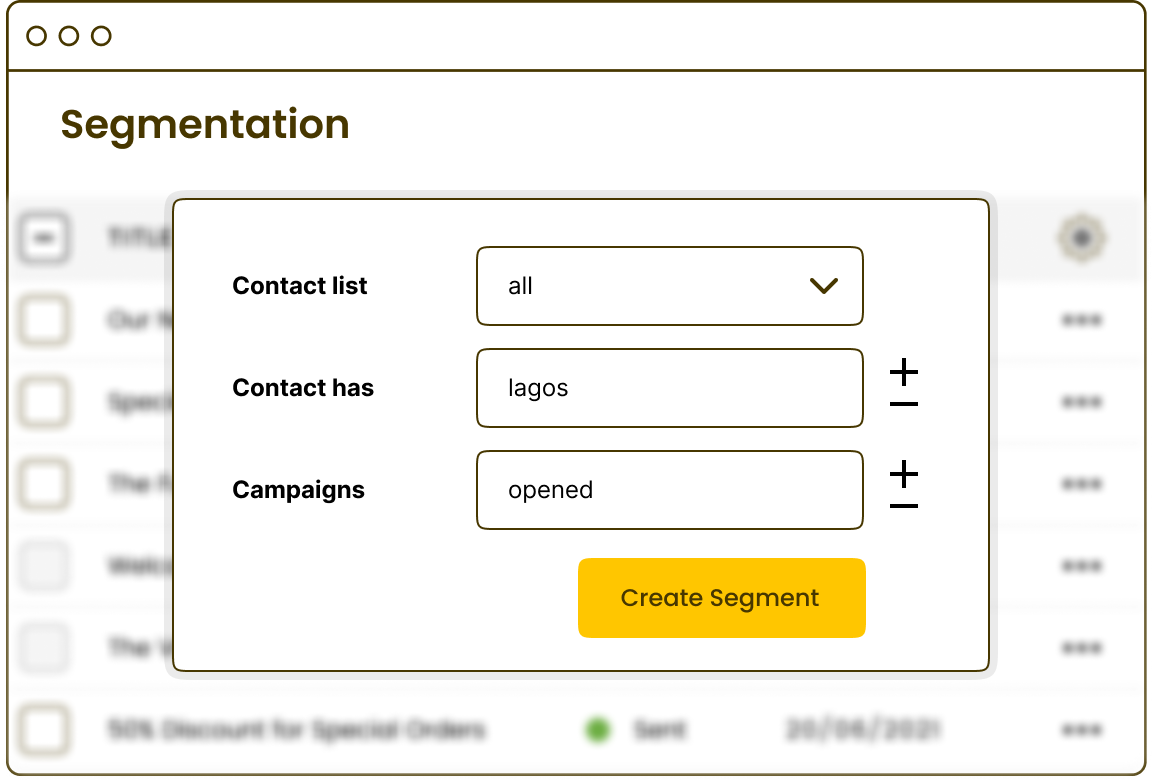Remove Campaigns condition with minus

904,506
